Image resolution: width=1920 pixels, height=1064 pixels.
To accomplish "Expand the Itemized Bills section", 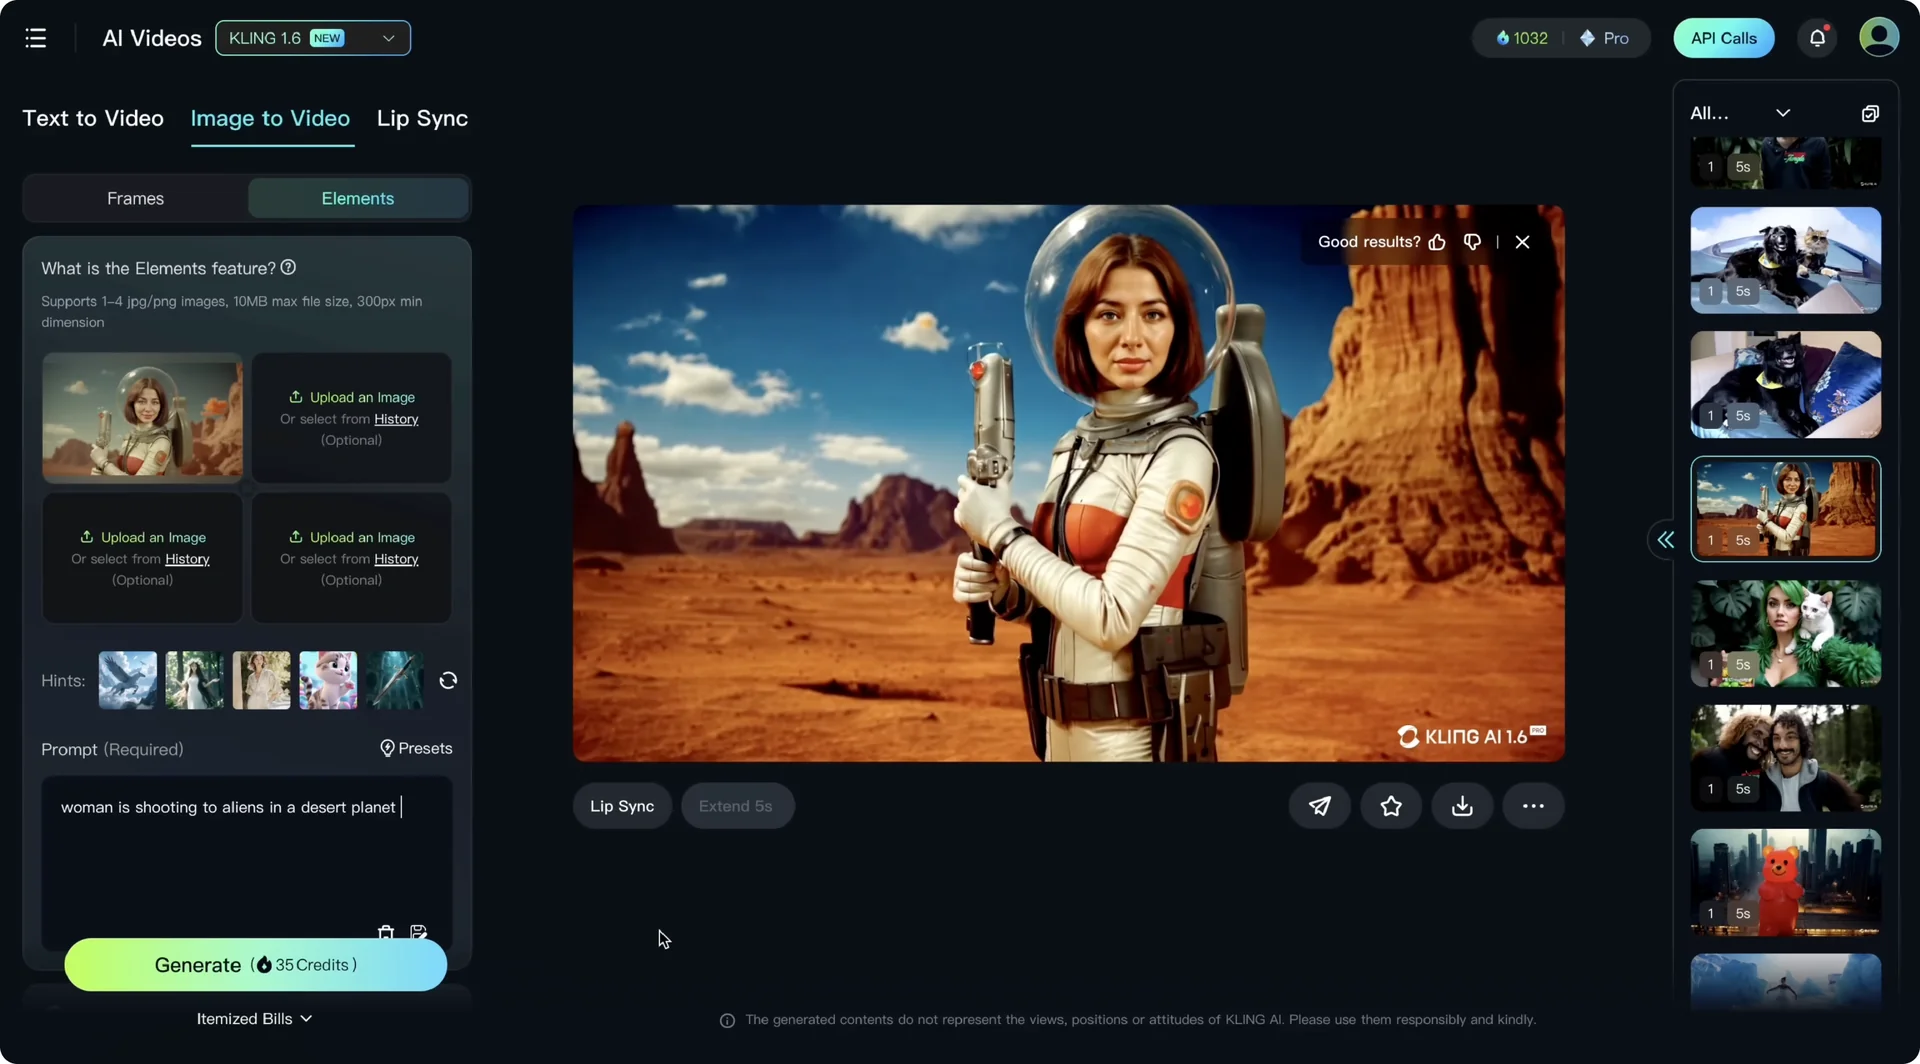I will point(255,1018).
